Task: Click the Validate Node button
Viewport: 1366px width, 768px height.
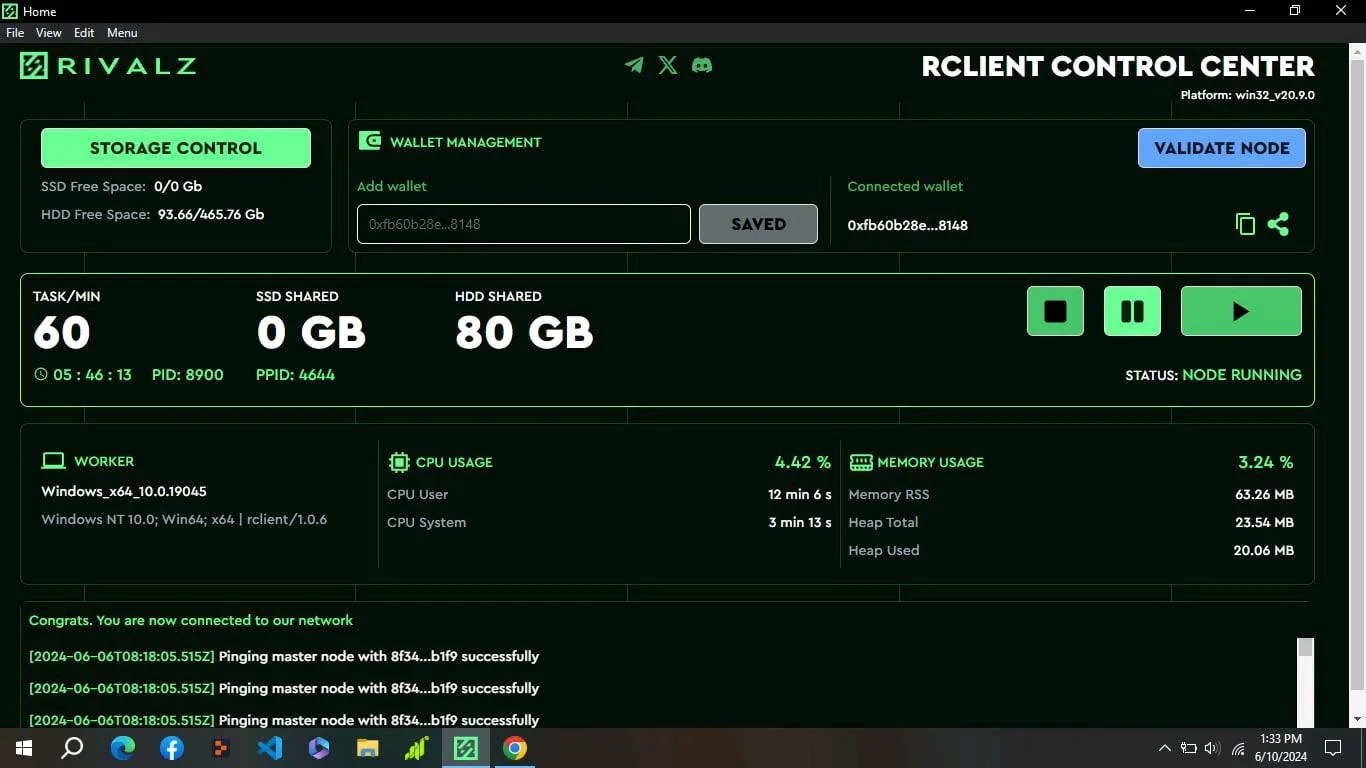Action: [x=1222, y=148]
